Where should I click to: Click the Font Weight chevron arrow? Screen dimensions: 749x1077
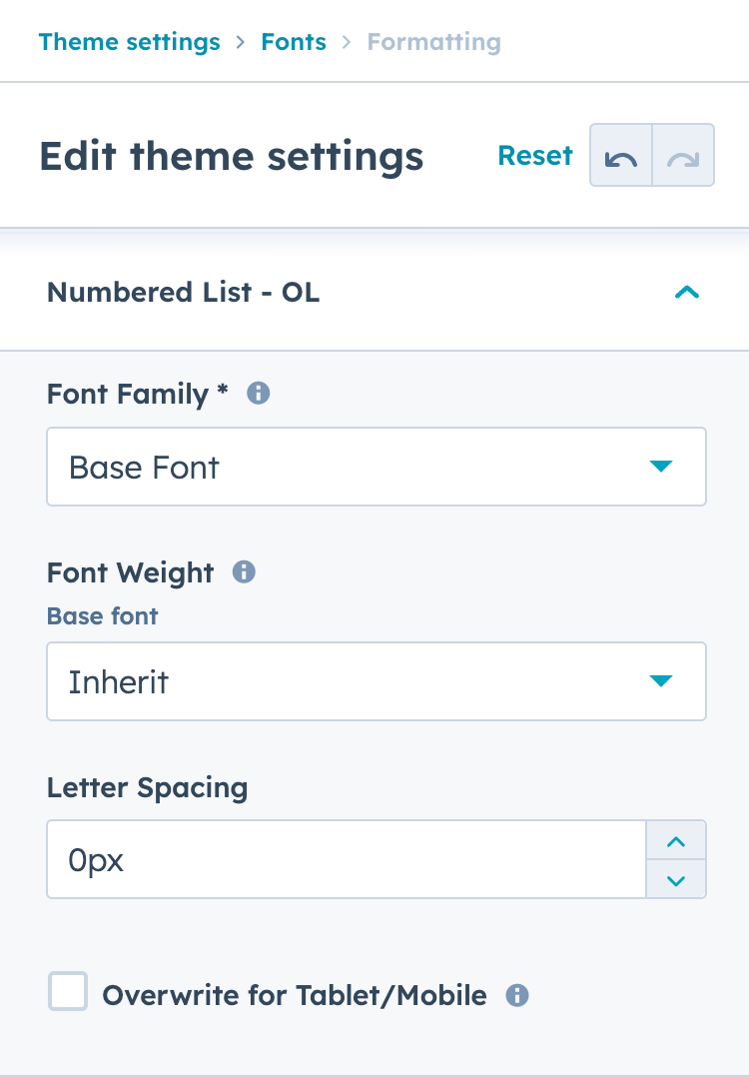pyautogui.click(x=660, y=681)
